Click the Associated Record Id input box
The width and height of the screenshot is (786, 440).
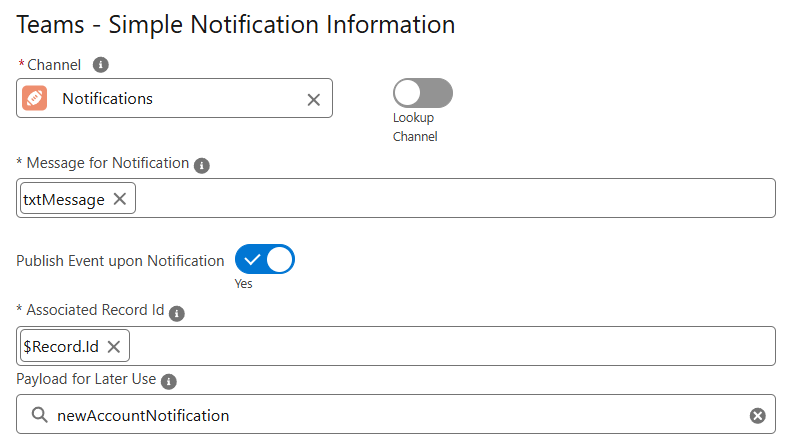396,346
